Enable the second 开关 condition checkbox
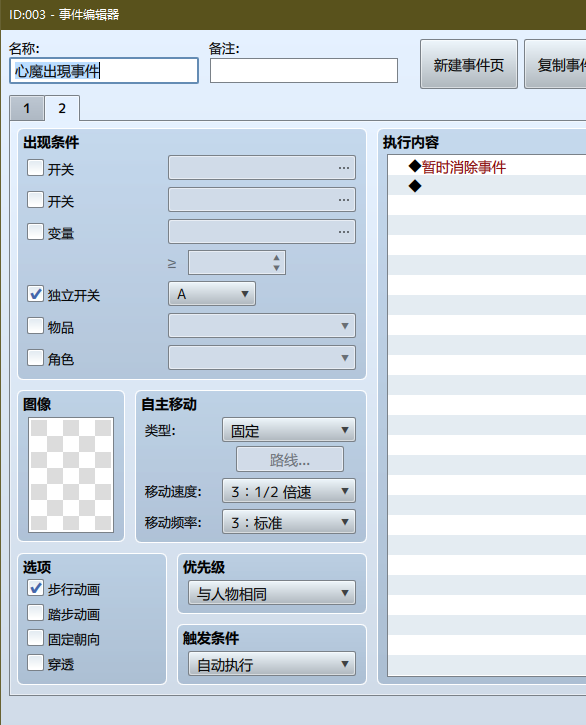 point(36,200)
